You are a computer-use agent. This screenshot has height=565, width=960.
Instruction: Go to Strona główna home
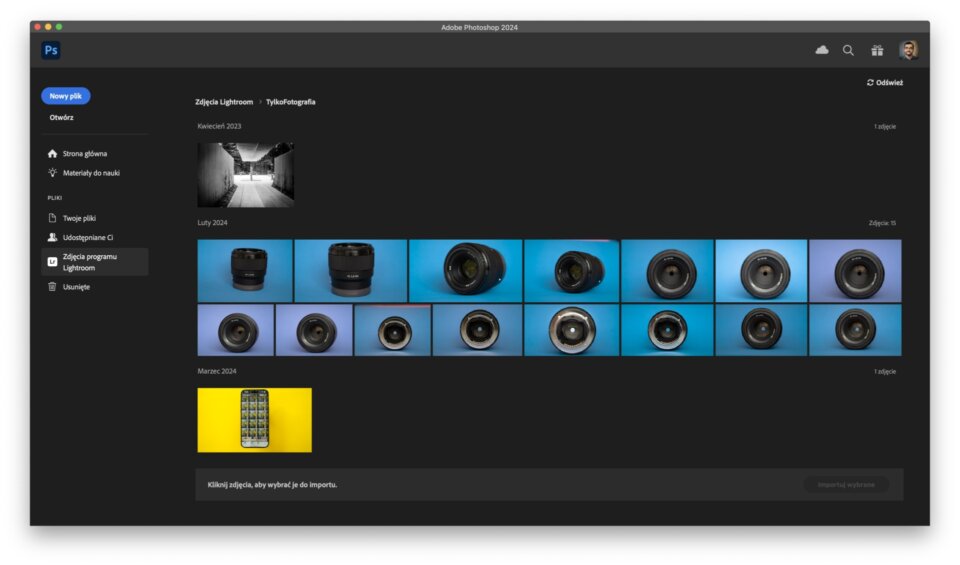[x=84, y=154]
